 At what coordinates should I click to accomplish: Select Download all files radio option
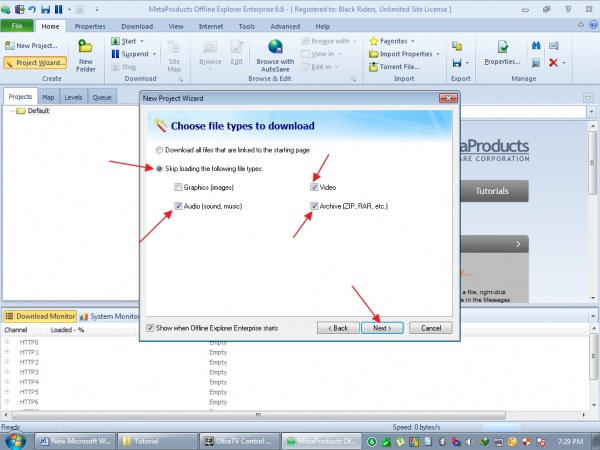click(x=159, y=150)
